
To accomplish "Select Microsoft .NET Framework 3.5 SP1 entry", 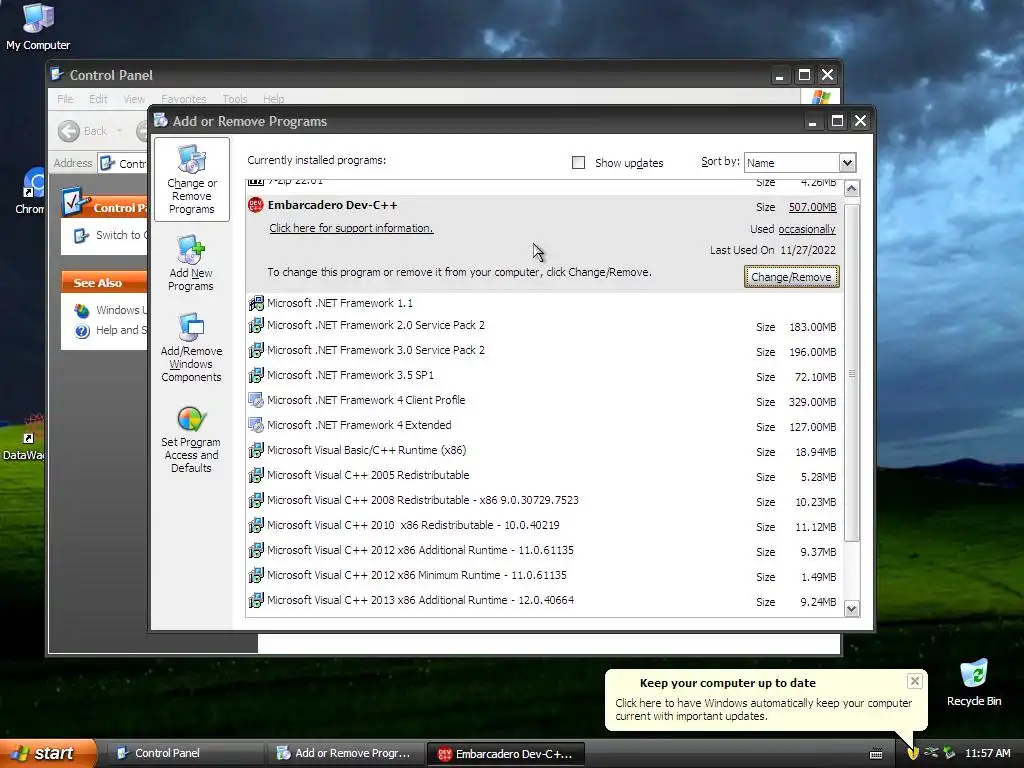I will coord(545,376).
